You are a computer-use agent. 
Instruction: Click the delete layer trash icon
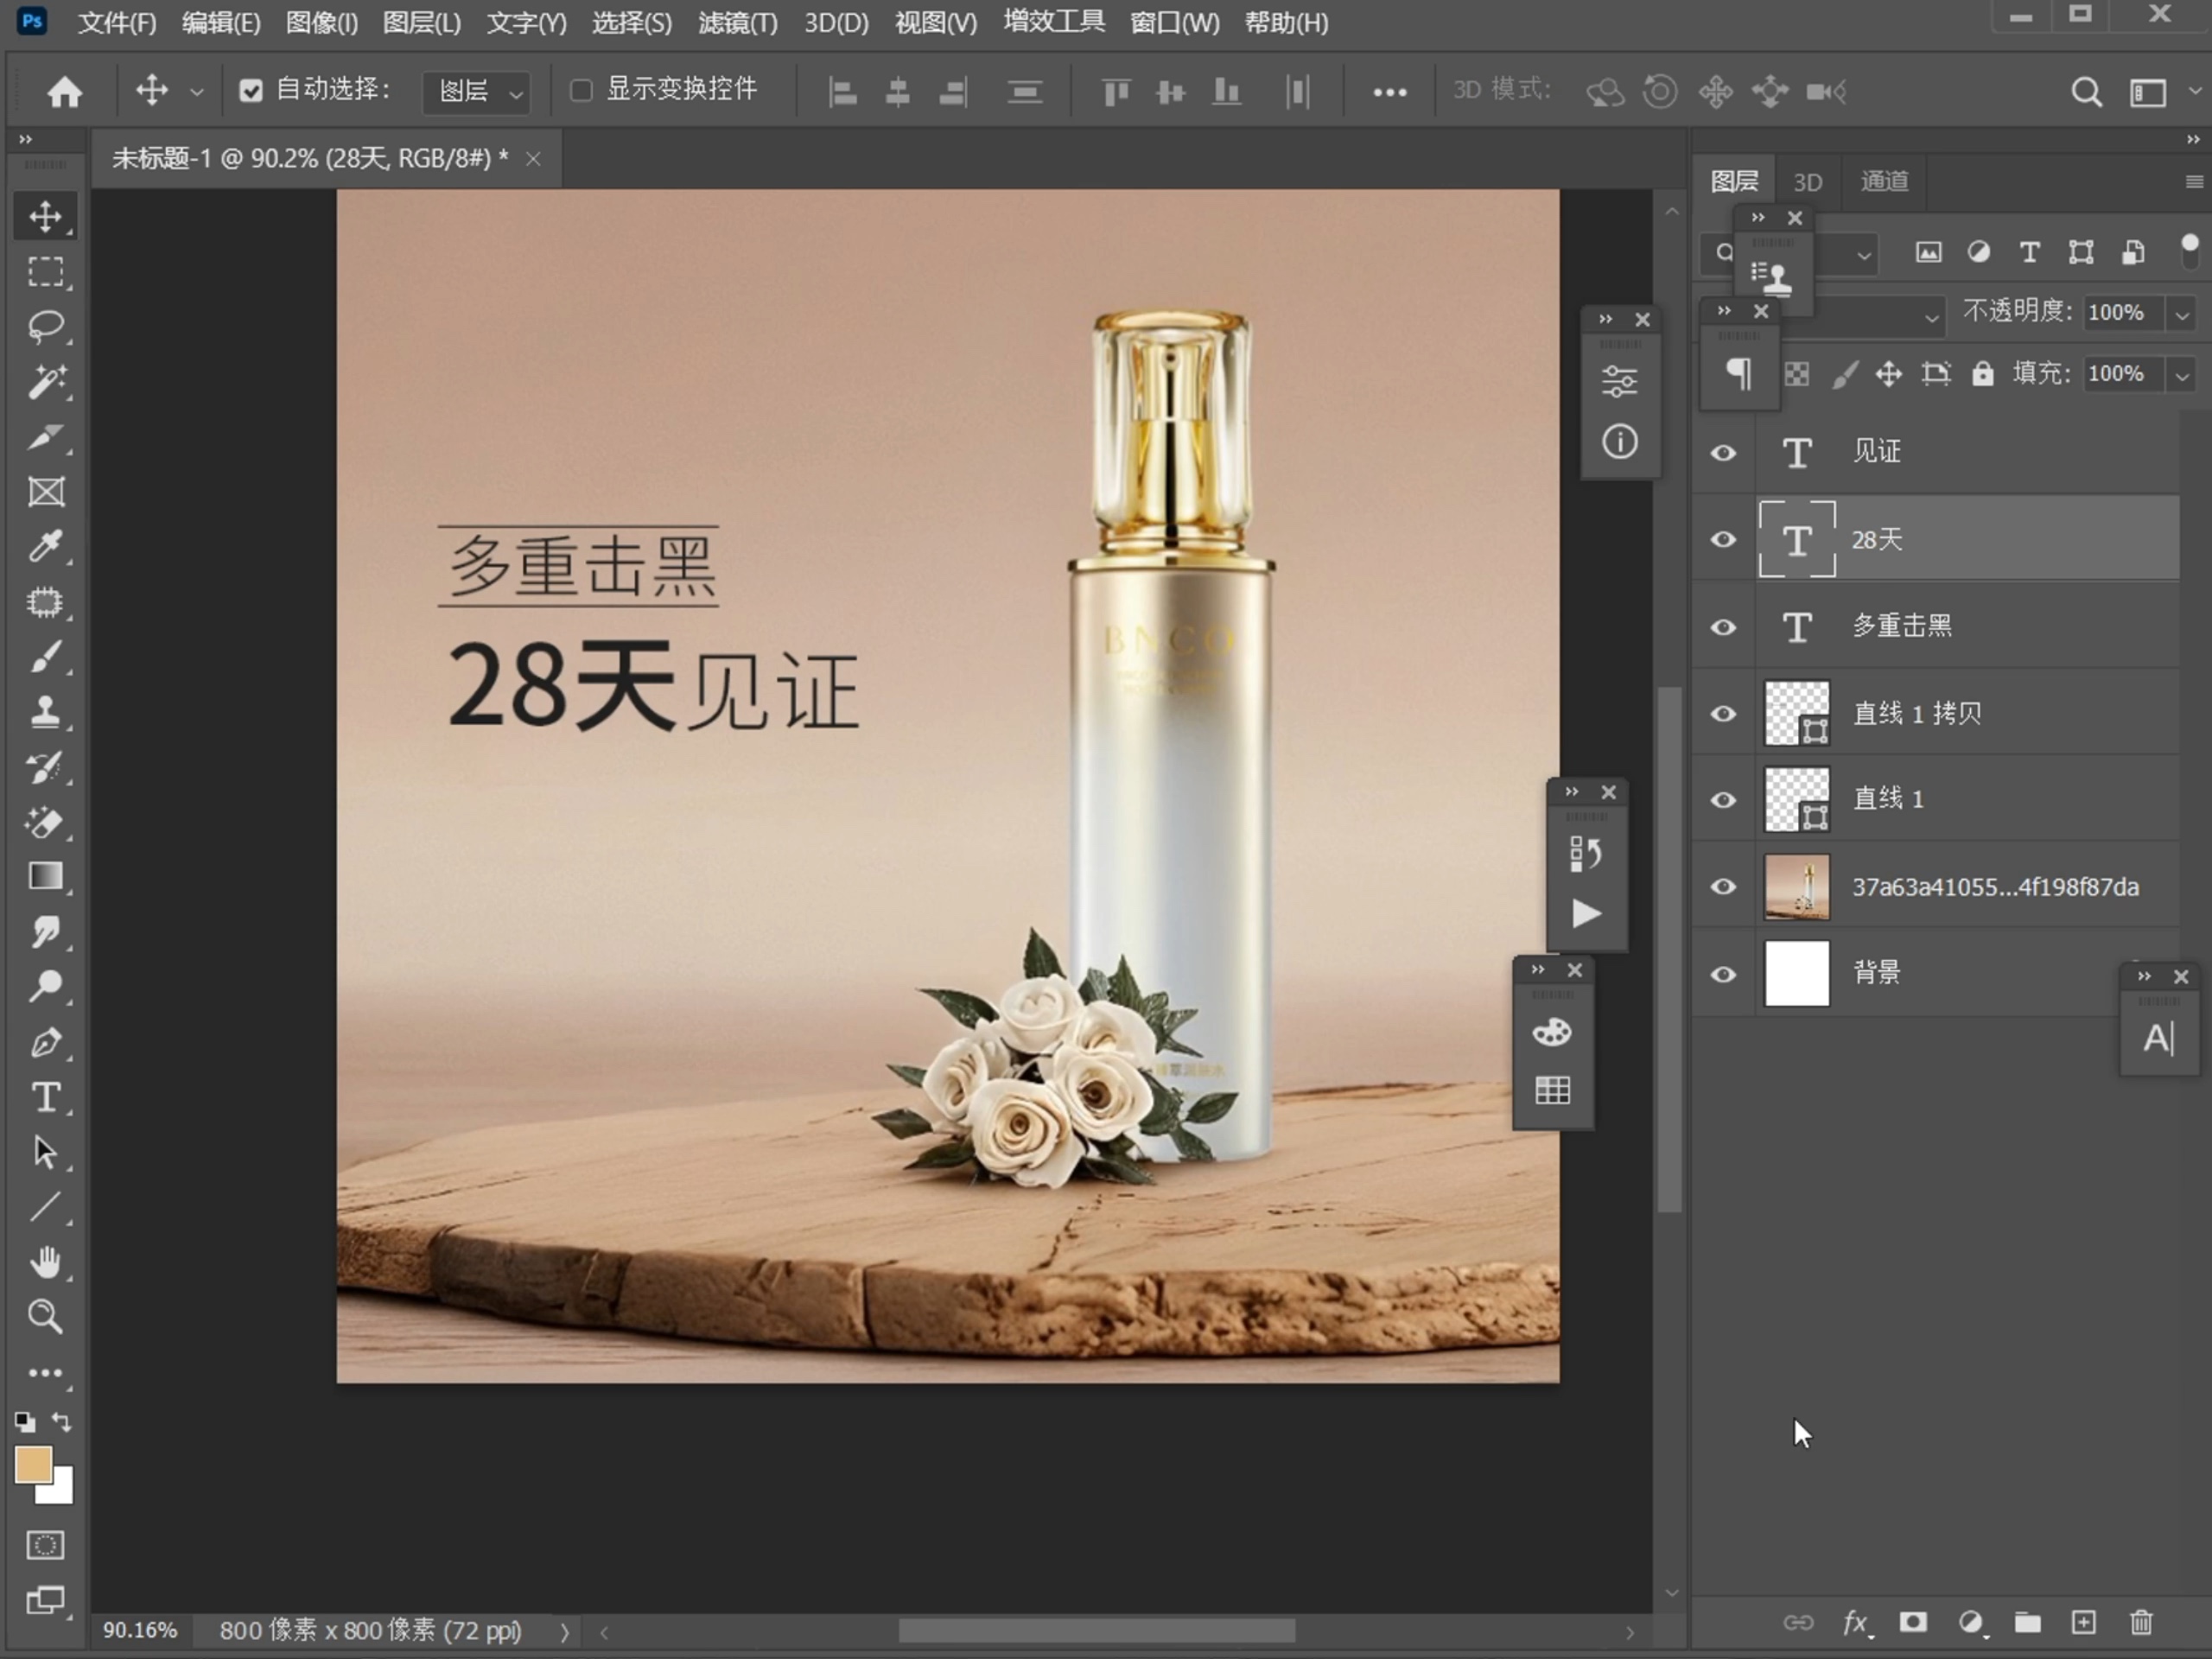point(2141,1622)
